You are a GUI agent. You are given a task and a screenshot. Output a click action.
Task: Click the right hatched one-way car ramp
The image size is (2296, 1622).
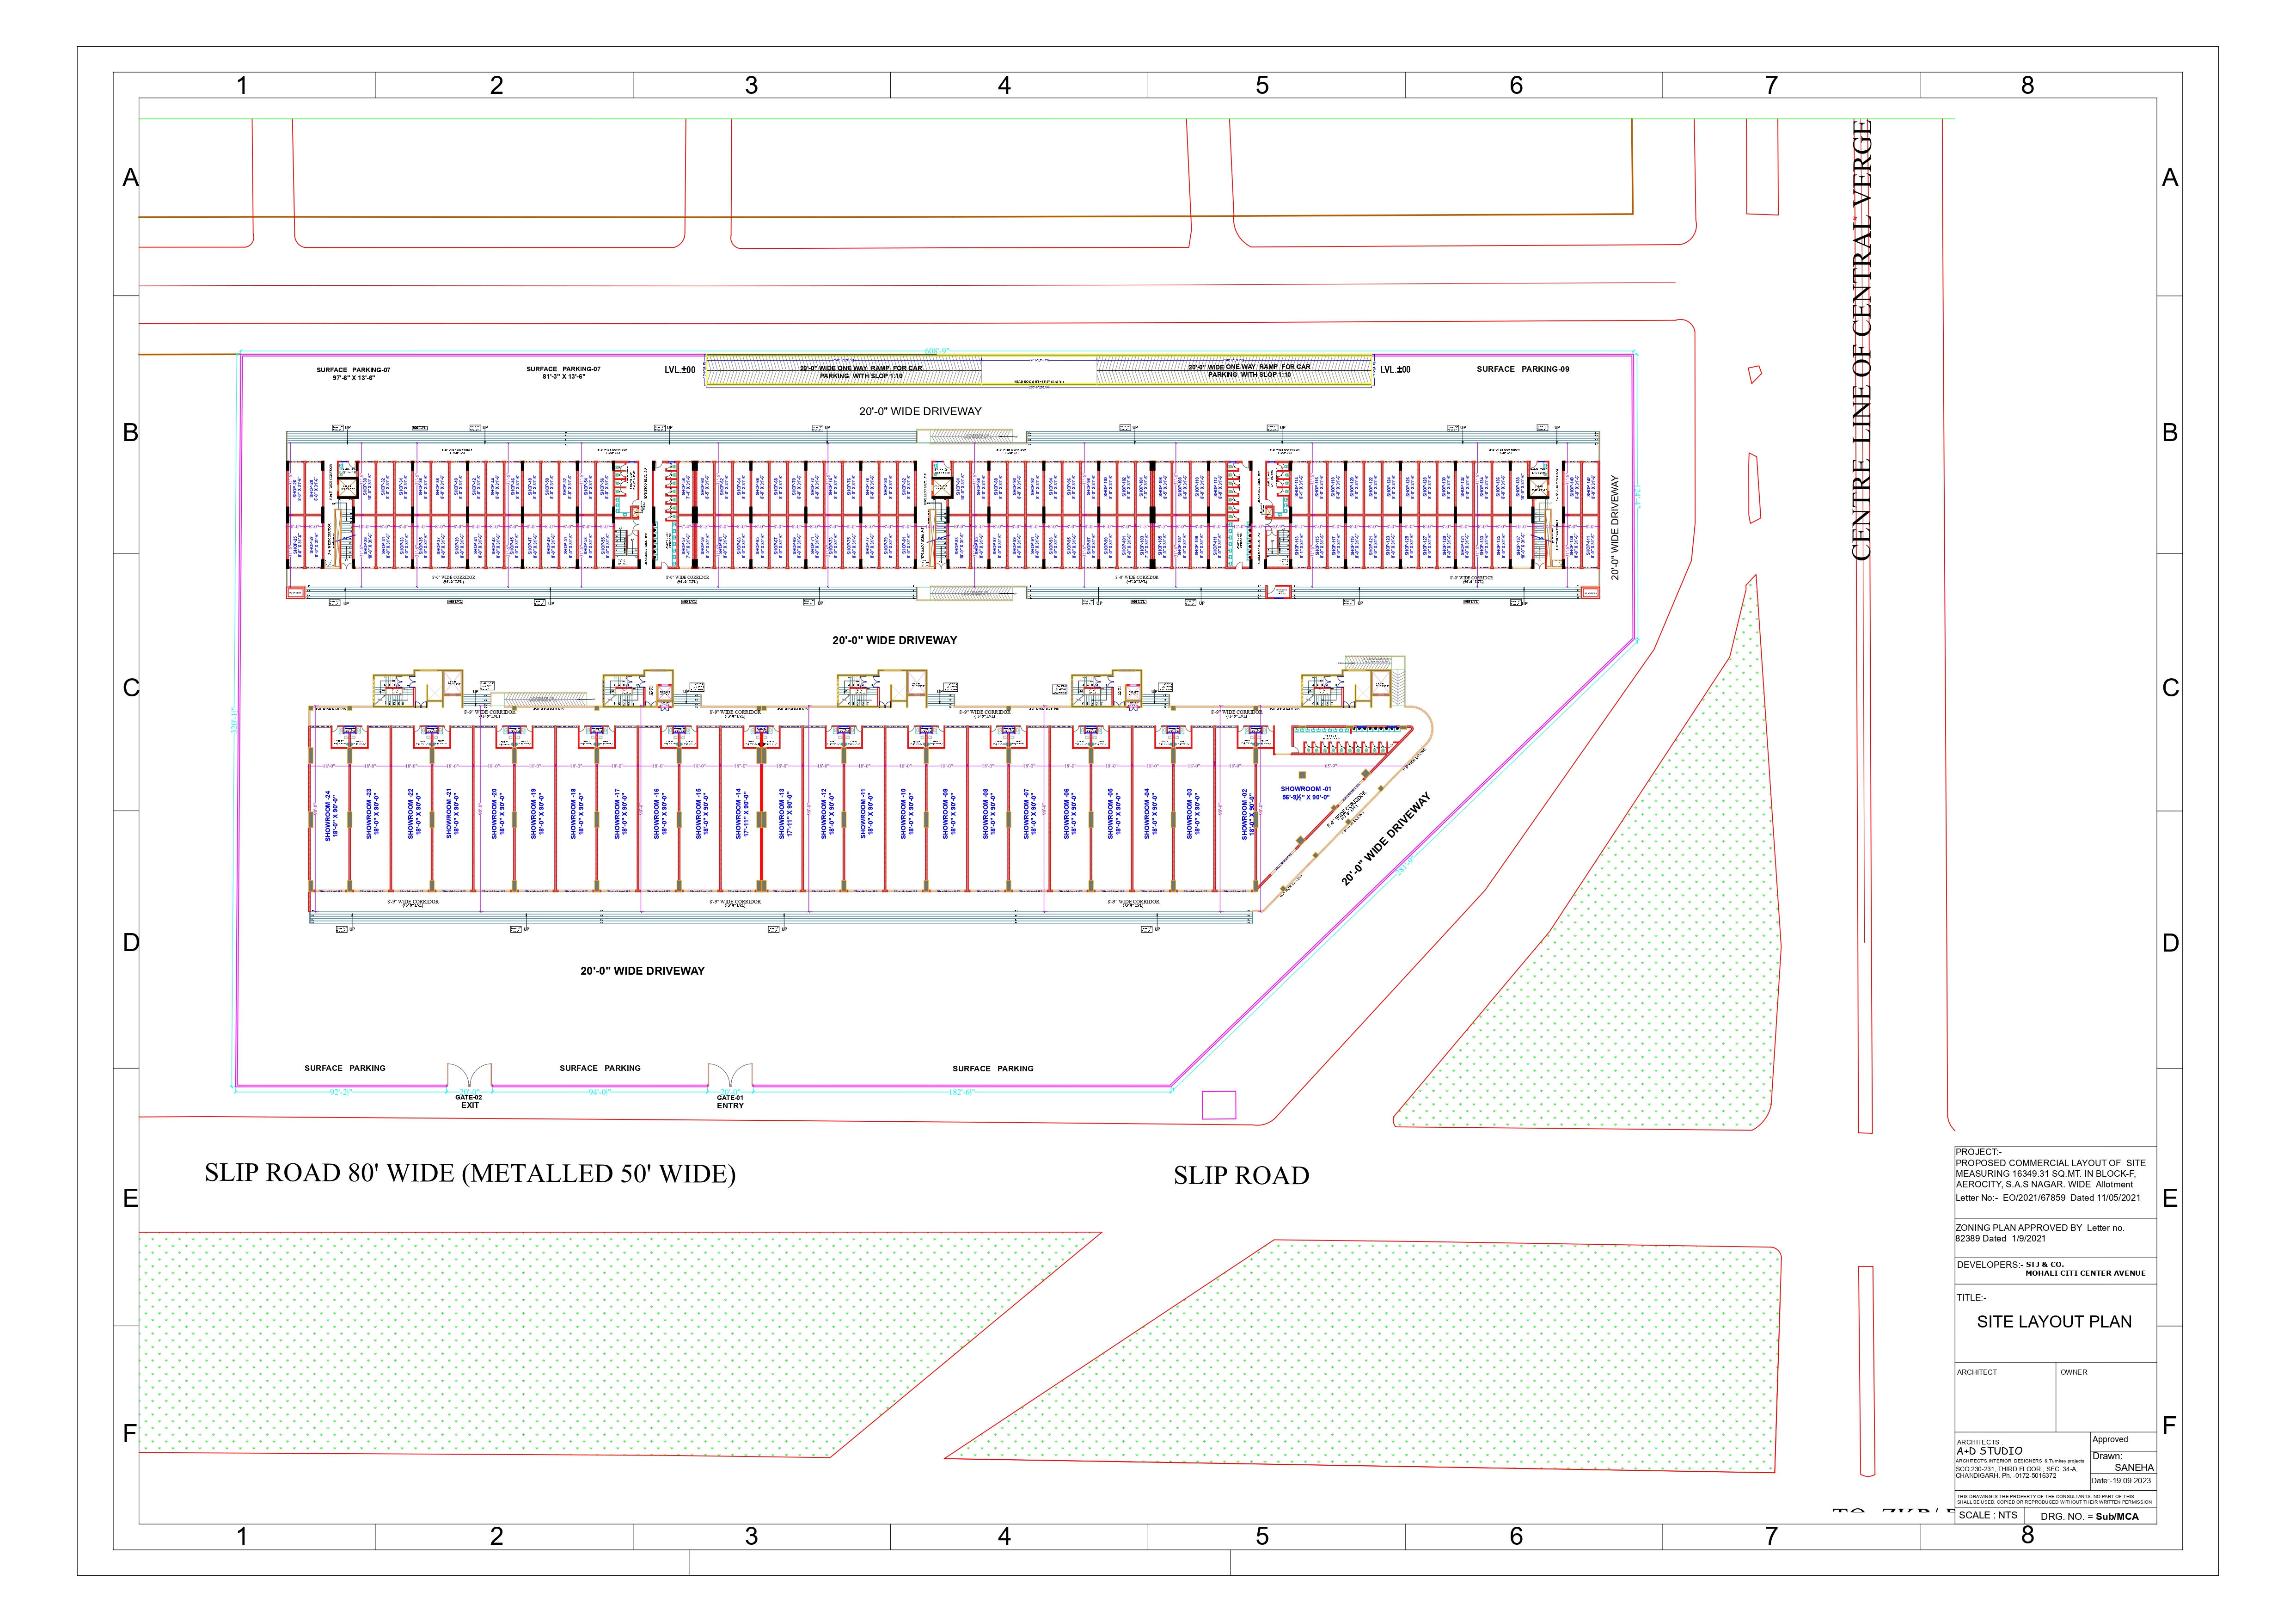click(x=1235, y=370)
